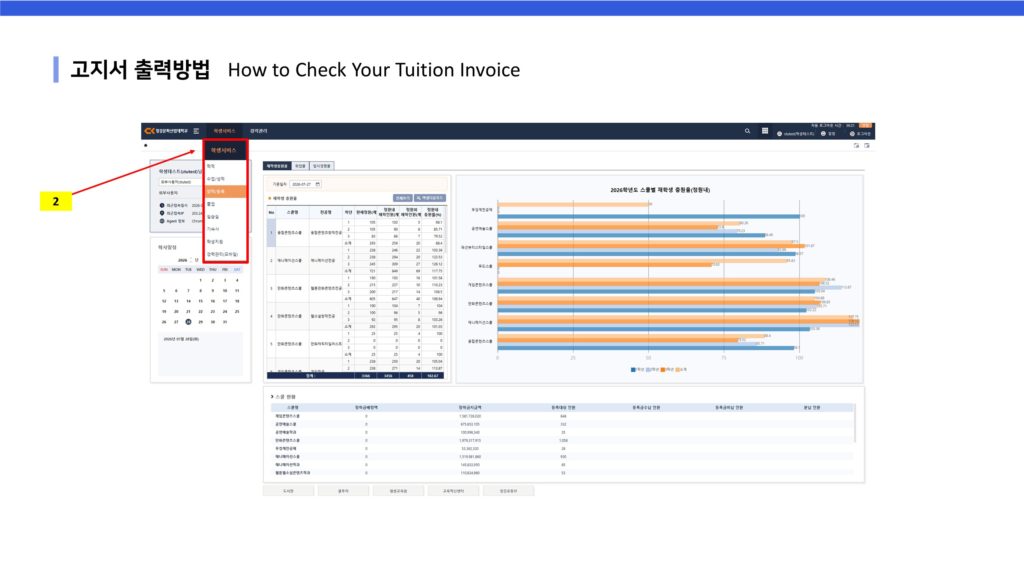
Task: Select 학적 in the 학생서비스 dropdown
Action: [211, 167]
